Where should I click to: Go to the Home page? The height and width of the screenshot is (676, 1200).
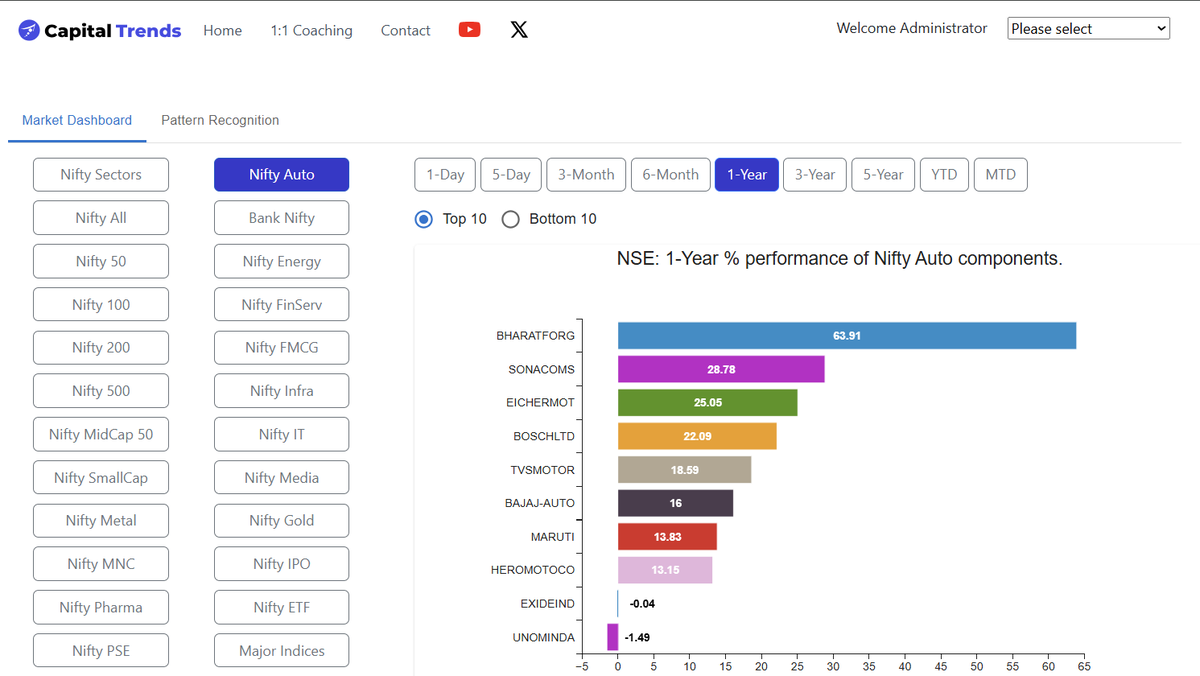[x=222, y=31]
